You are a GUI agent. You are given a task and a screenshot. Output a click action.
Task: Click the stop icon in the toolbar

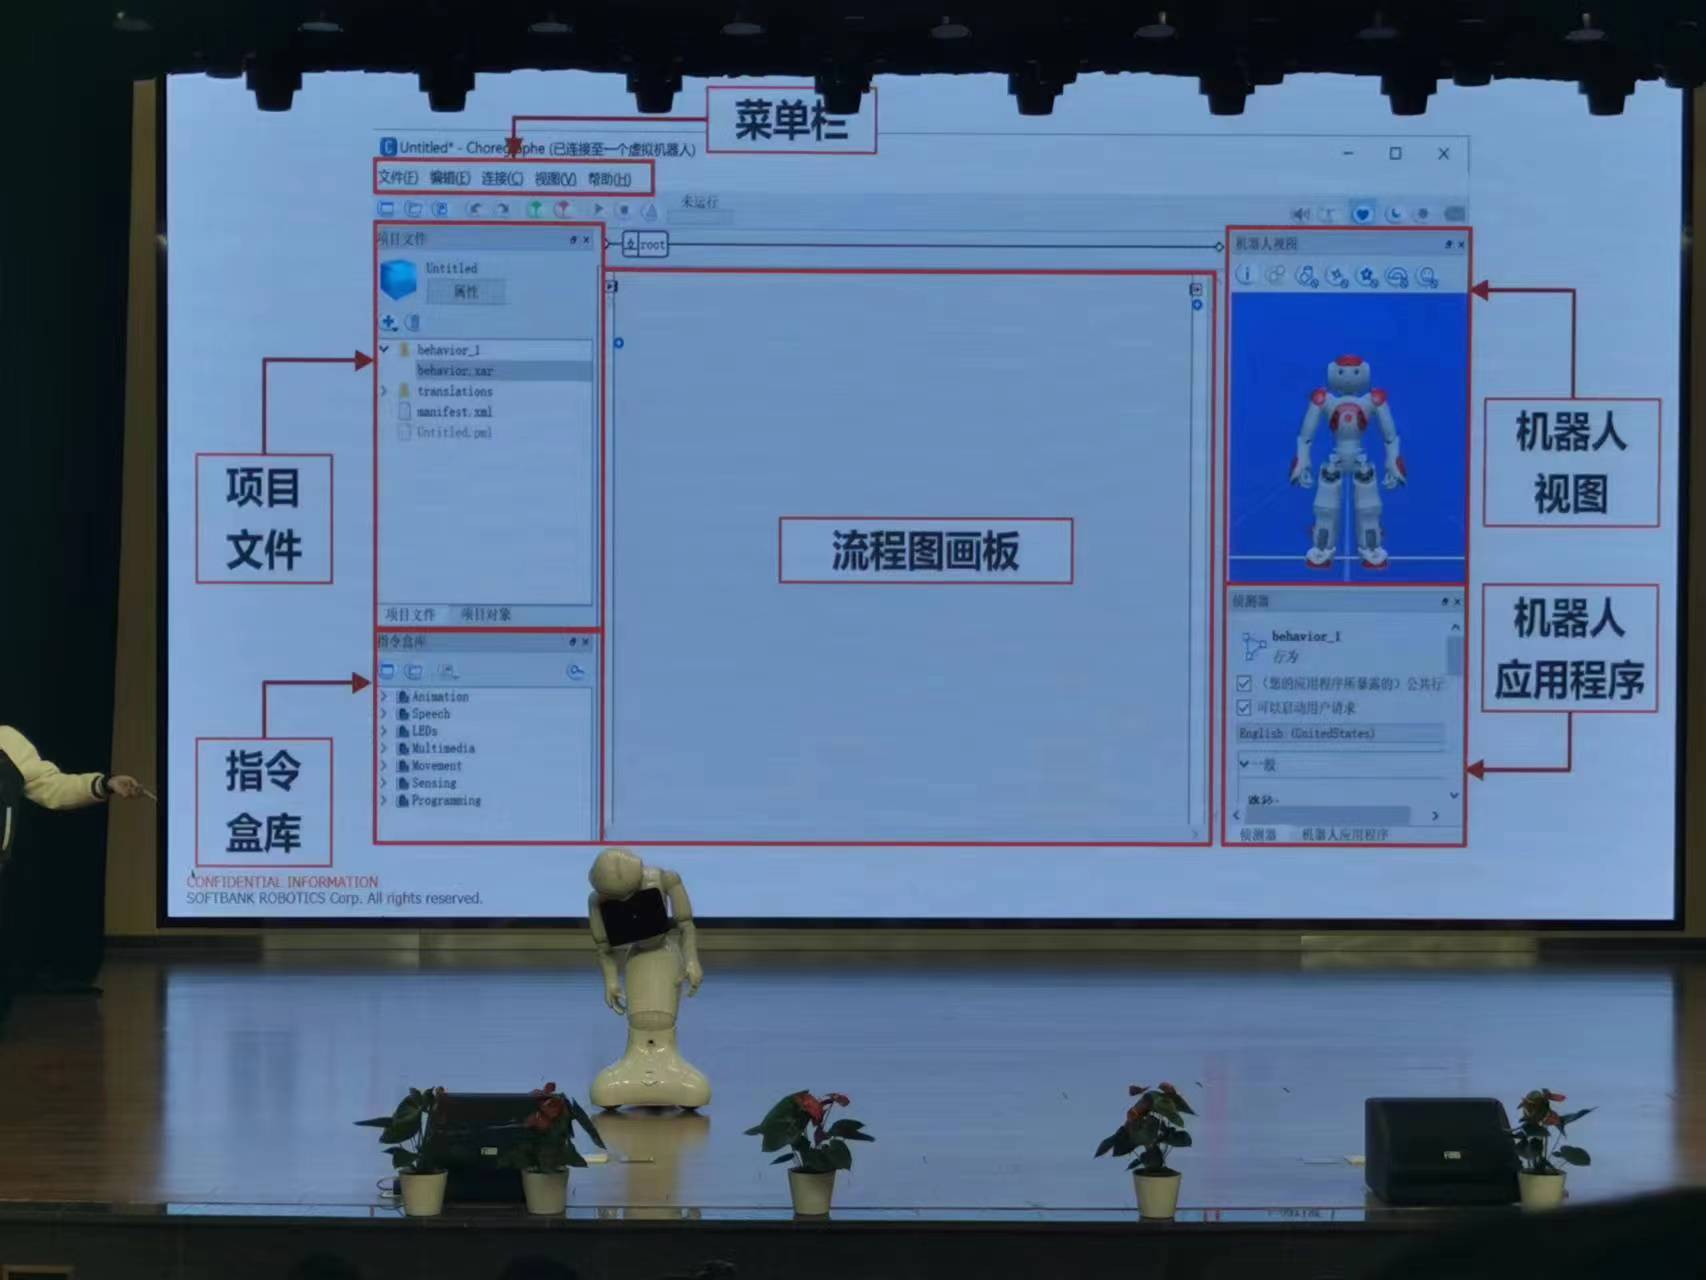coord(625,210)
